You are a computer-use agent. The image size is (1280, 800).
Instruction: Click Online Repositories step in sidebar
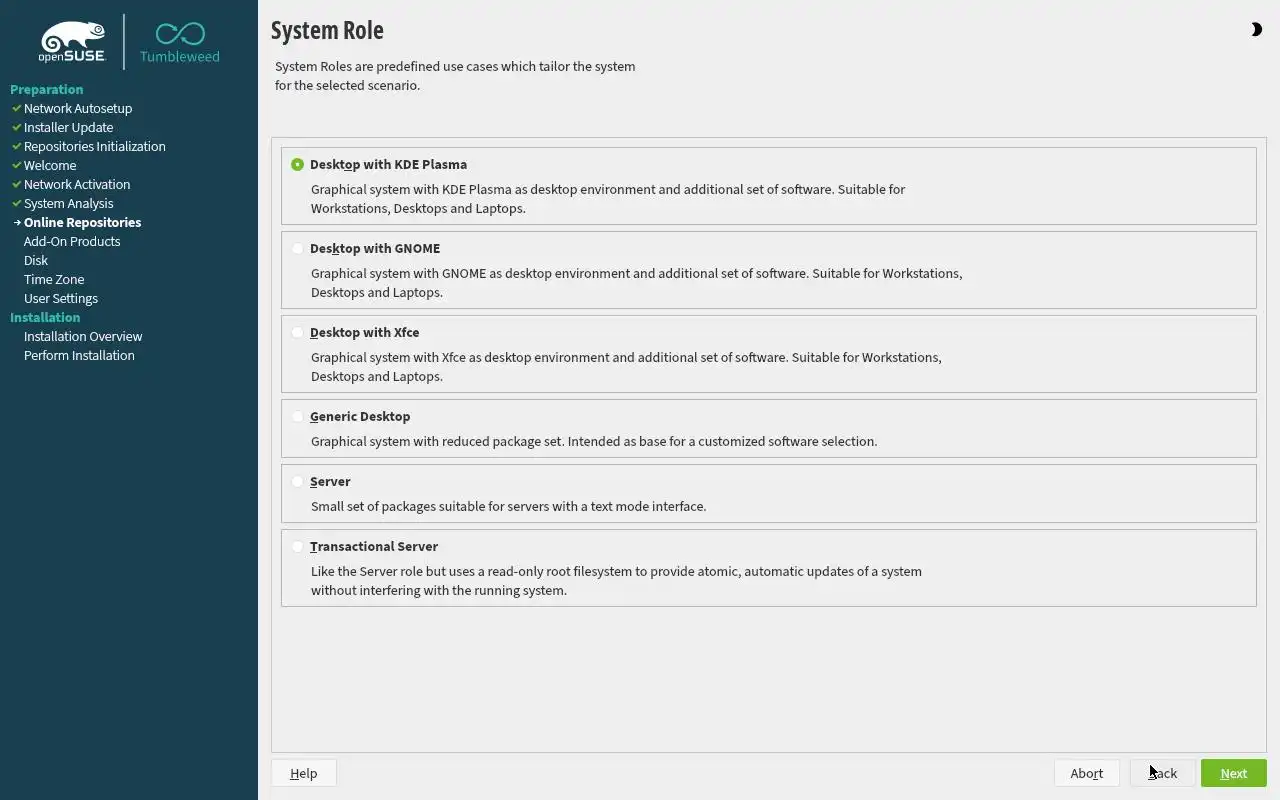point(82,222)
